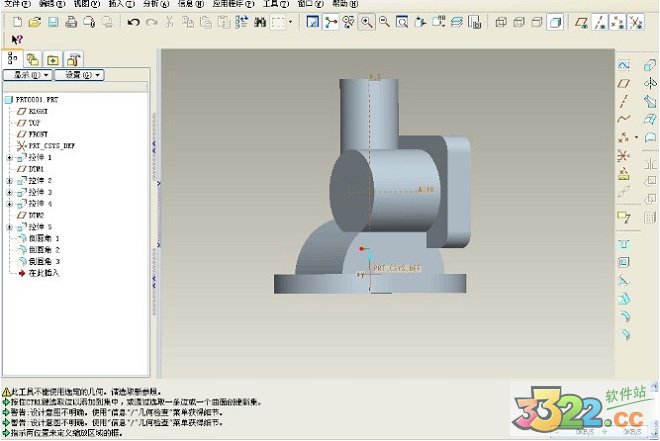Click the What's This help cursor icon
Screen dimensions: 660x441
pyautogui.click(x=17, y=40)
